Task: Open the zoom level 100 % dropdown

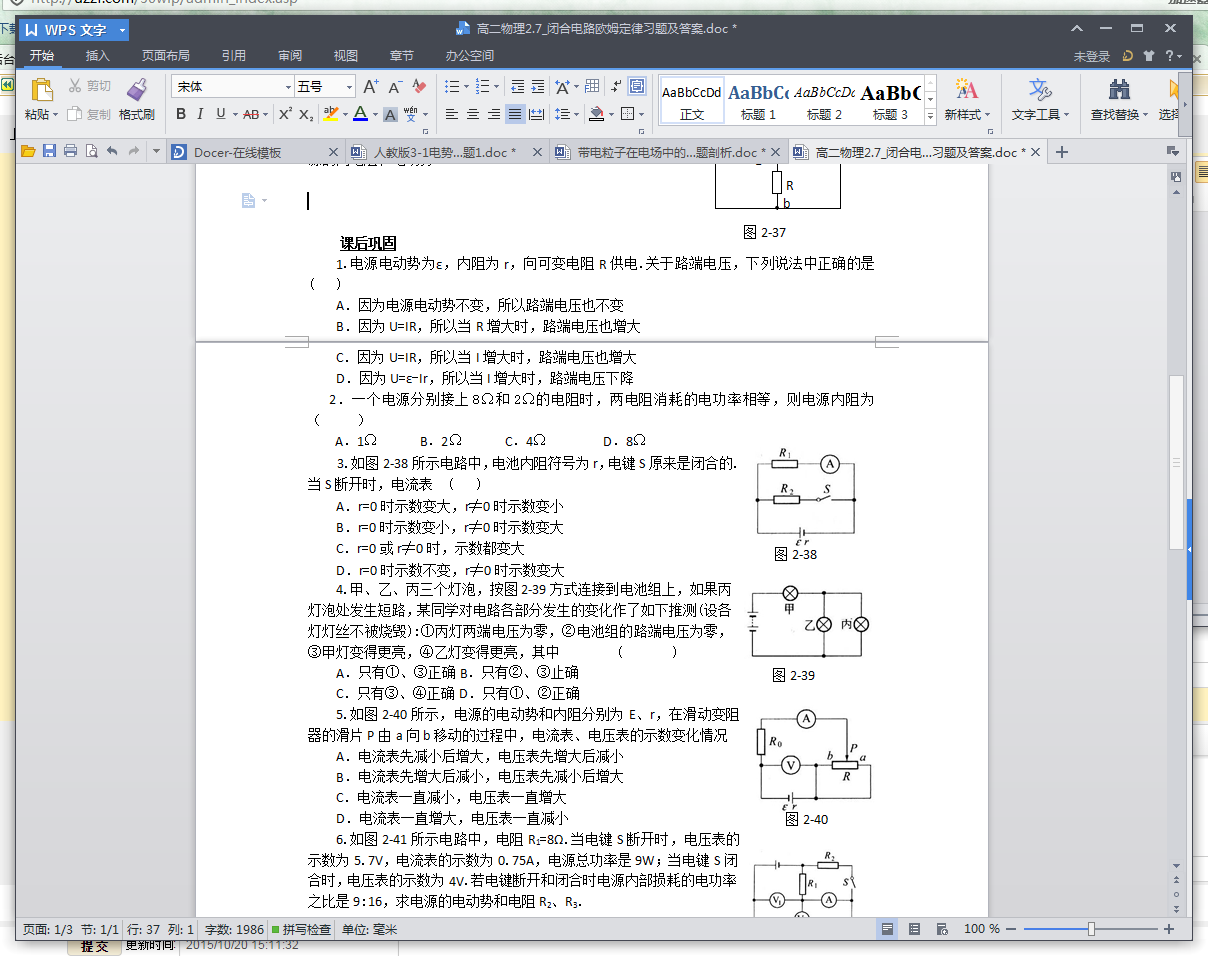Action: pos(981,929)
